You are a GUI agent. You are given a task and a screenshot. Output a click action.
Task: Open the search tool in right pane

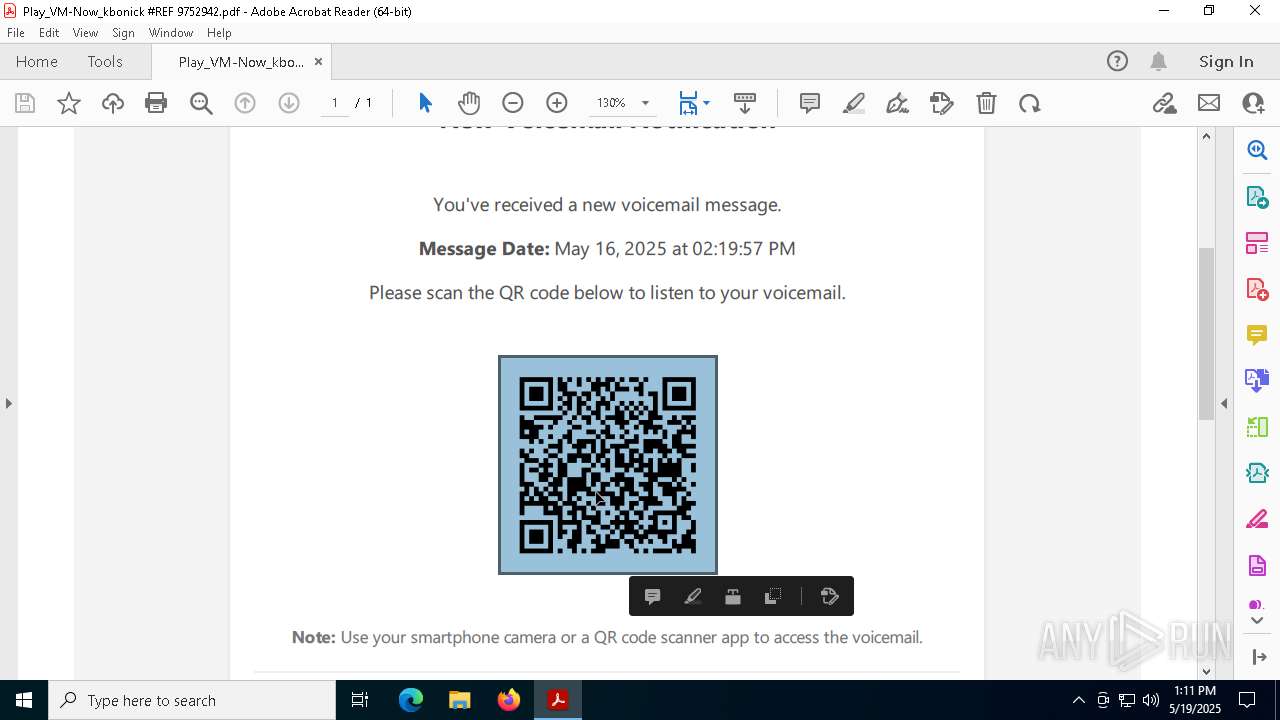click(1257, 150)
